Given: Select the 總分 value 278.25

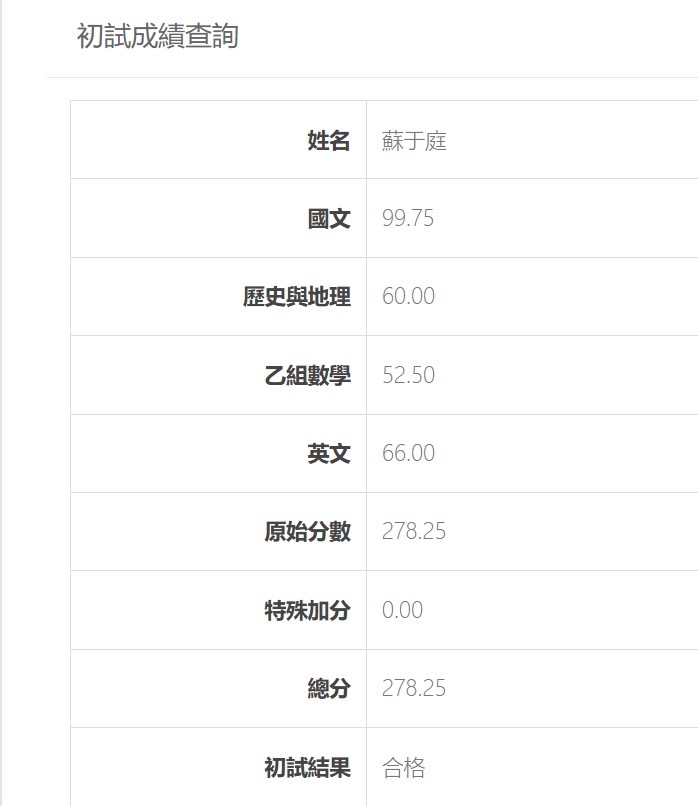Looking at the screenshot, I should [x=414, y=689].
